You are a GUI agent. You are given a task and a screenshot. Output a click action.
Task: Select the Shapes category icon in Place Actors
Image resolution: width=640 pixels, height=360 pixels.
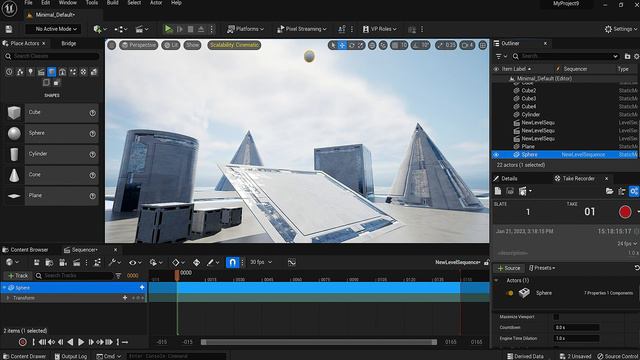tap(52, 72)
